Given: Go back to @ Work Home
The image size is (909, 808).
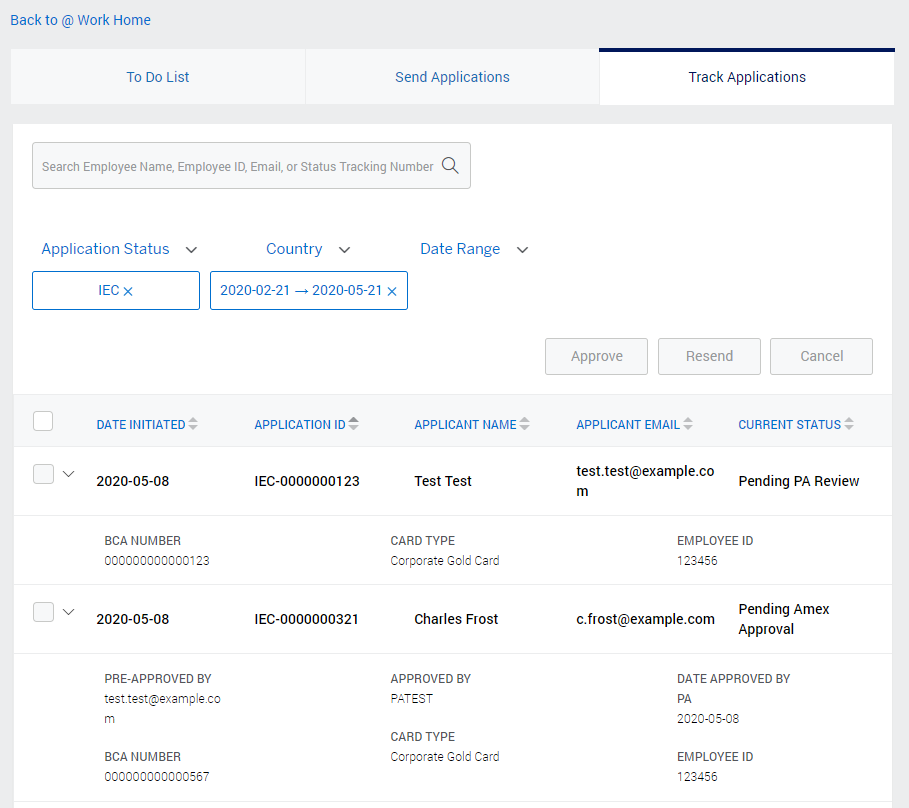Looking at the screenshot, I should pyautogui.click(x=80, y=20).
